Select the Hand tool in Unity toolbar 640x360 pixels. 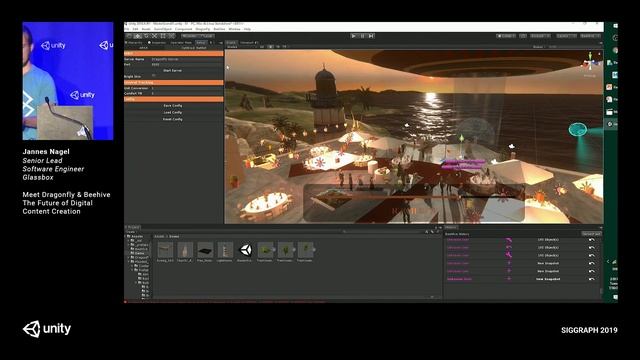point(129,36)
